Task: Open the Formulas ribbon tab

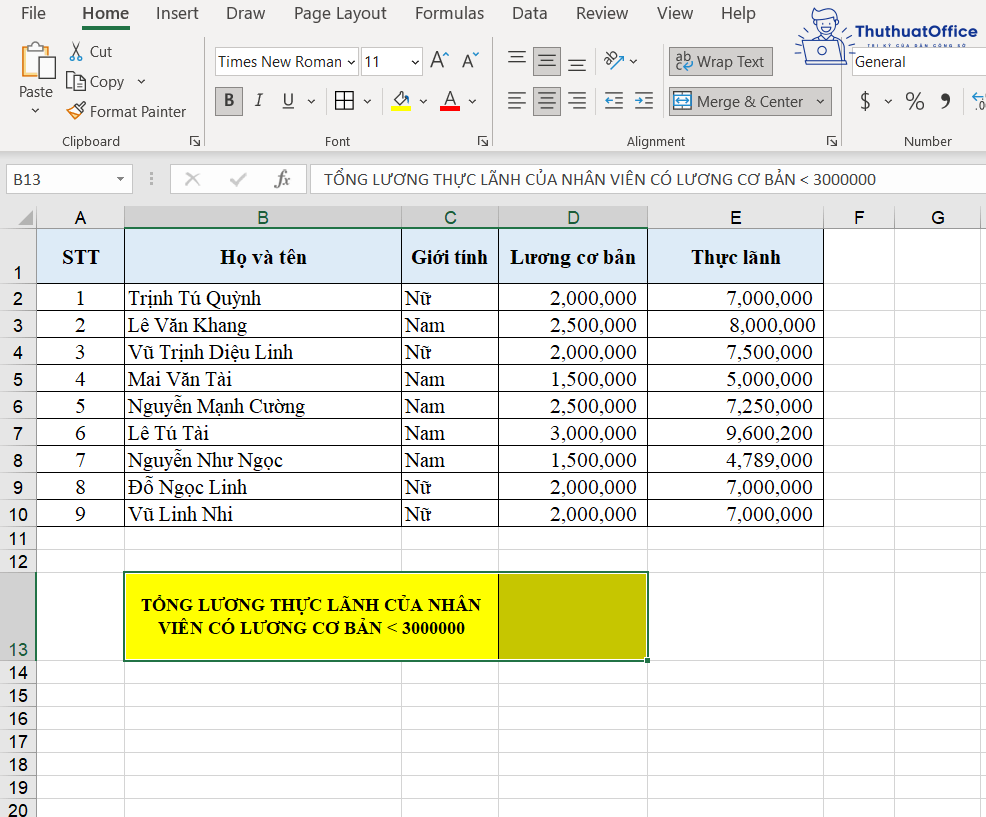Action: pyautogui.click(x=449, y=14)
